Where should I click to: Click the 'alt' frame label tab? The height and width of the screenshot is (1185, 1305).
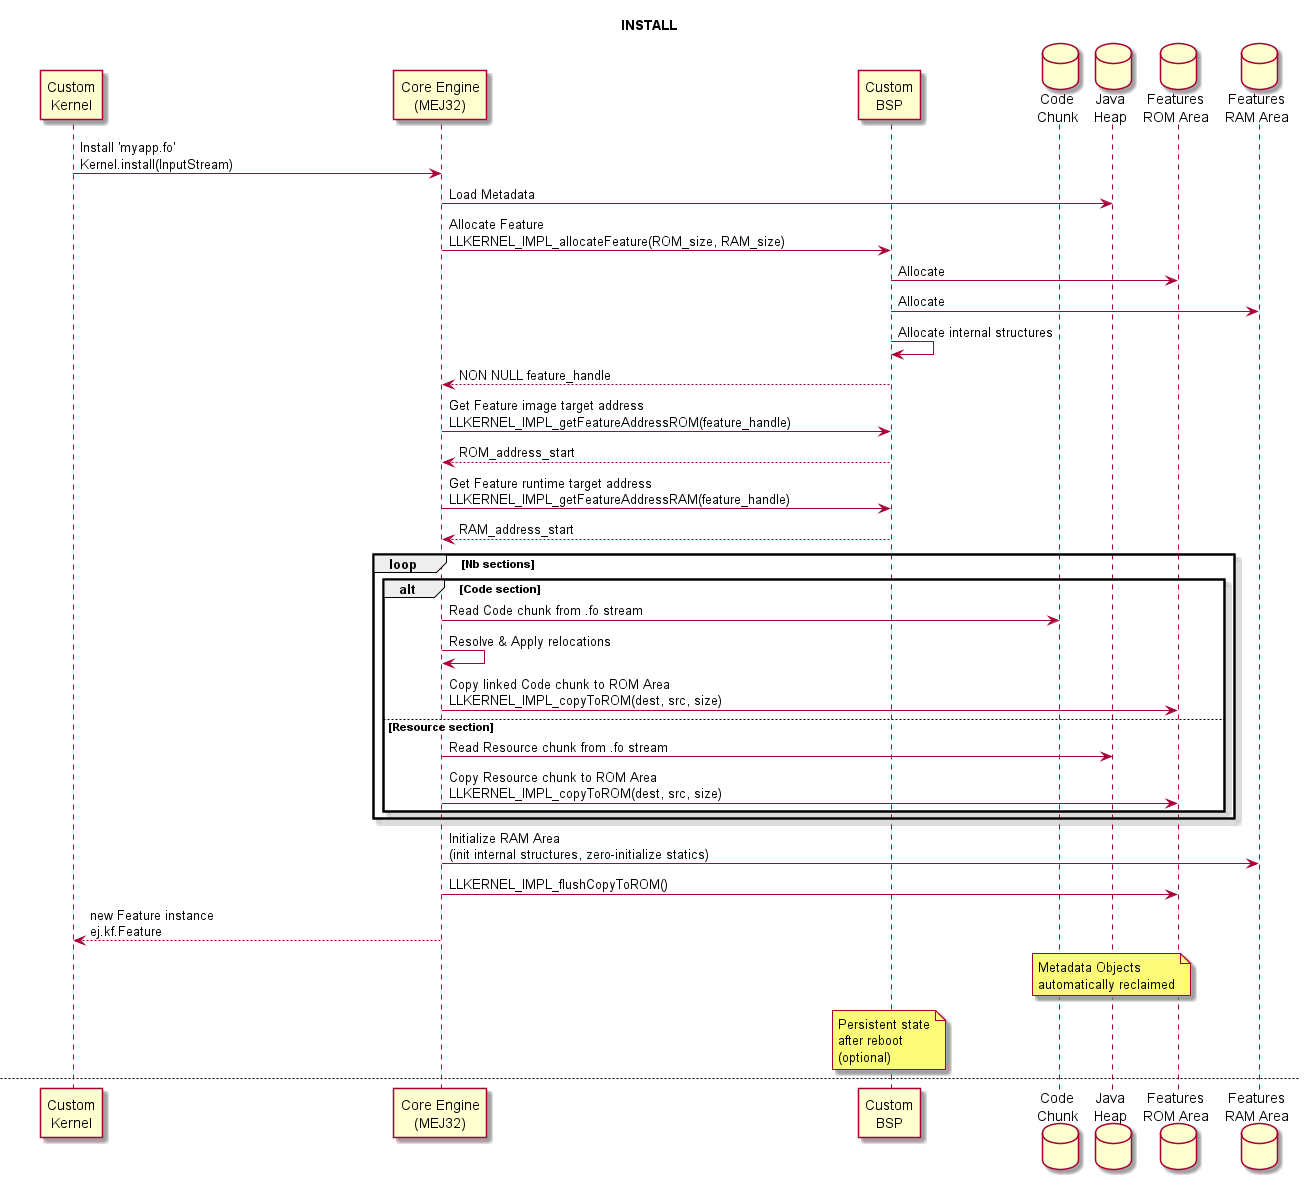click(x=409, y=590)
